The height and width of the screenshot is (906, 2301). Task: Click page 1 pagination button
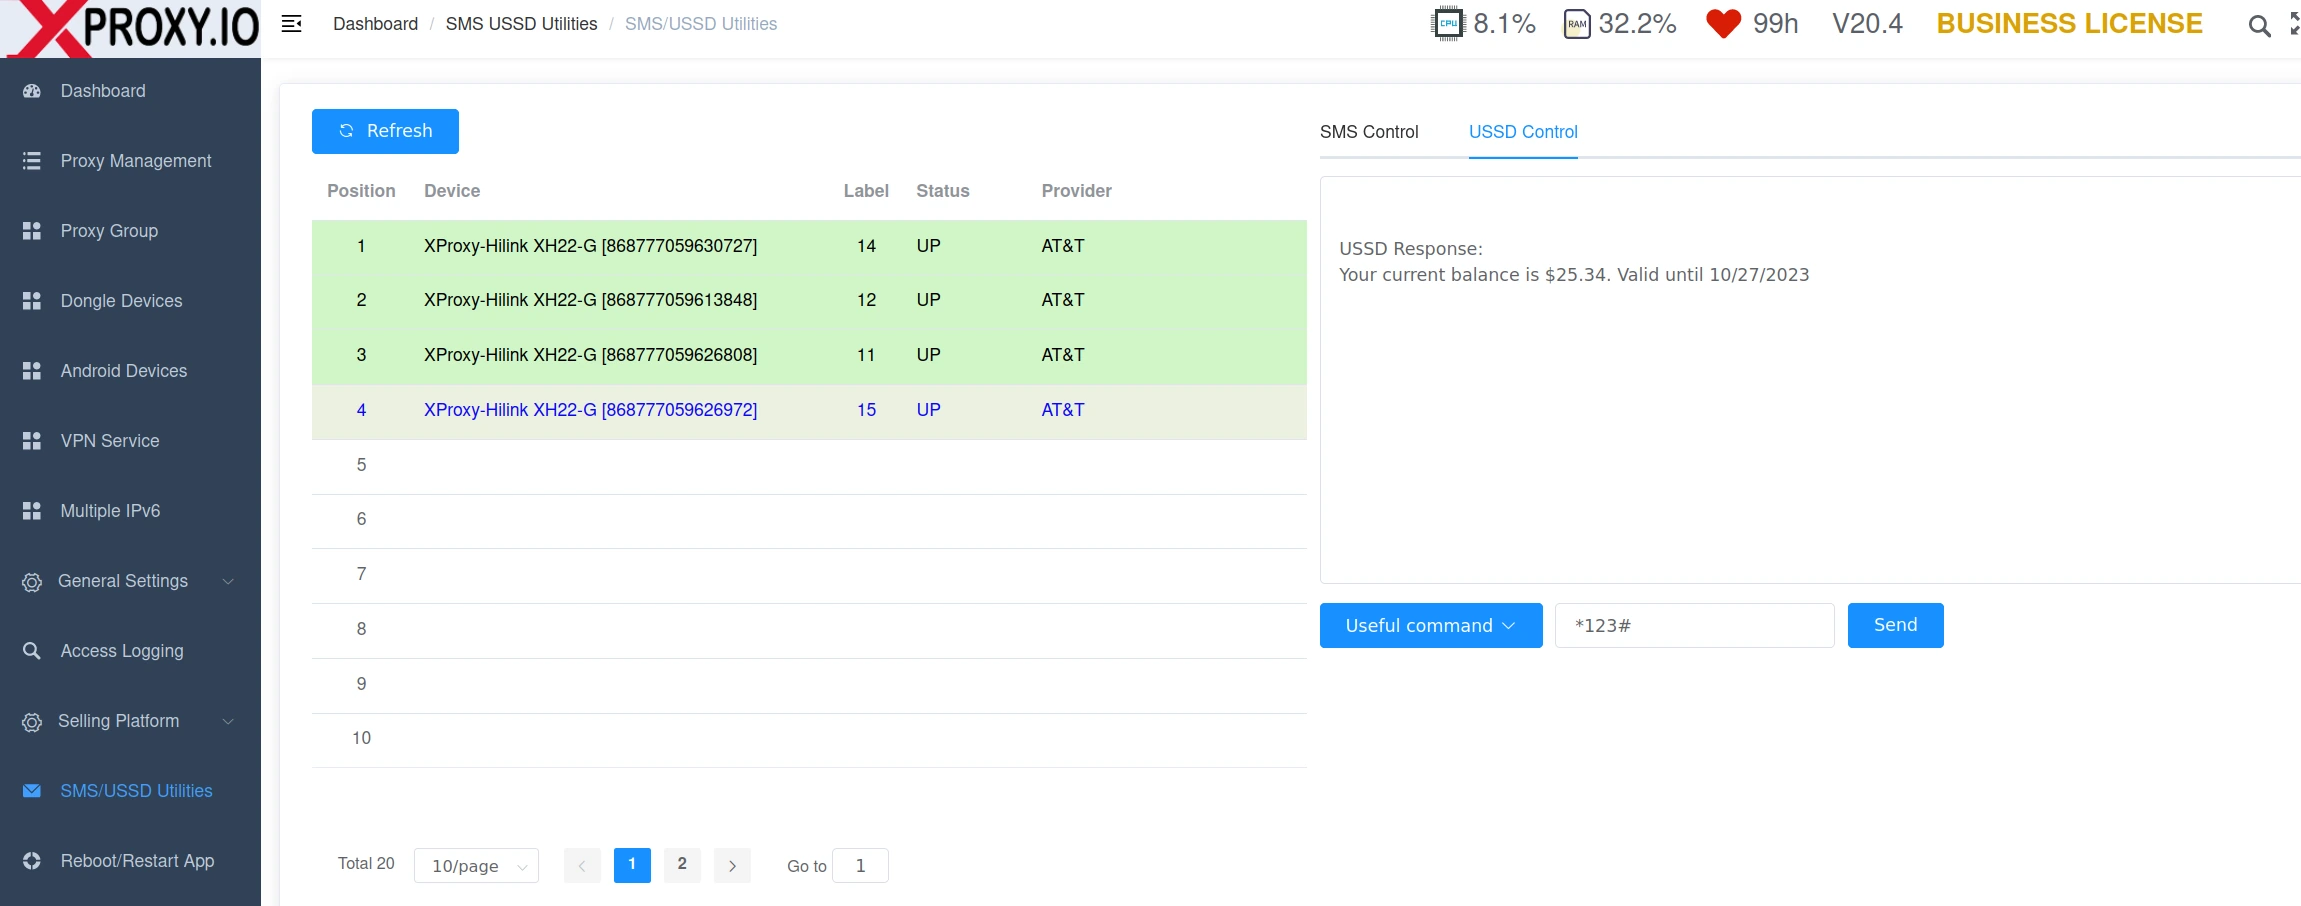click(632, 865)
